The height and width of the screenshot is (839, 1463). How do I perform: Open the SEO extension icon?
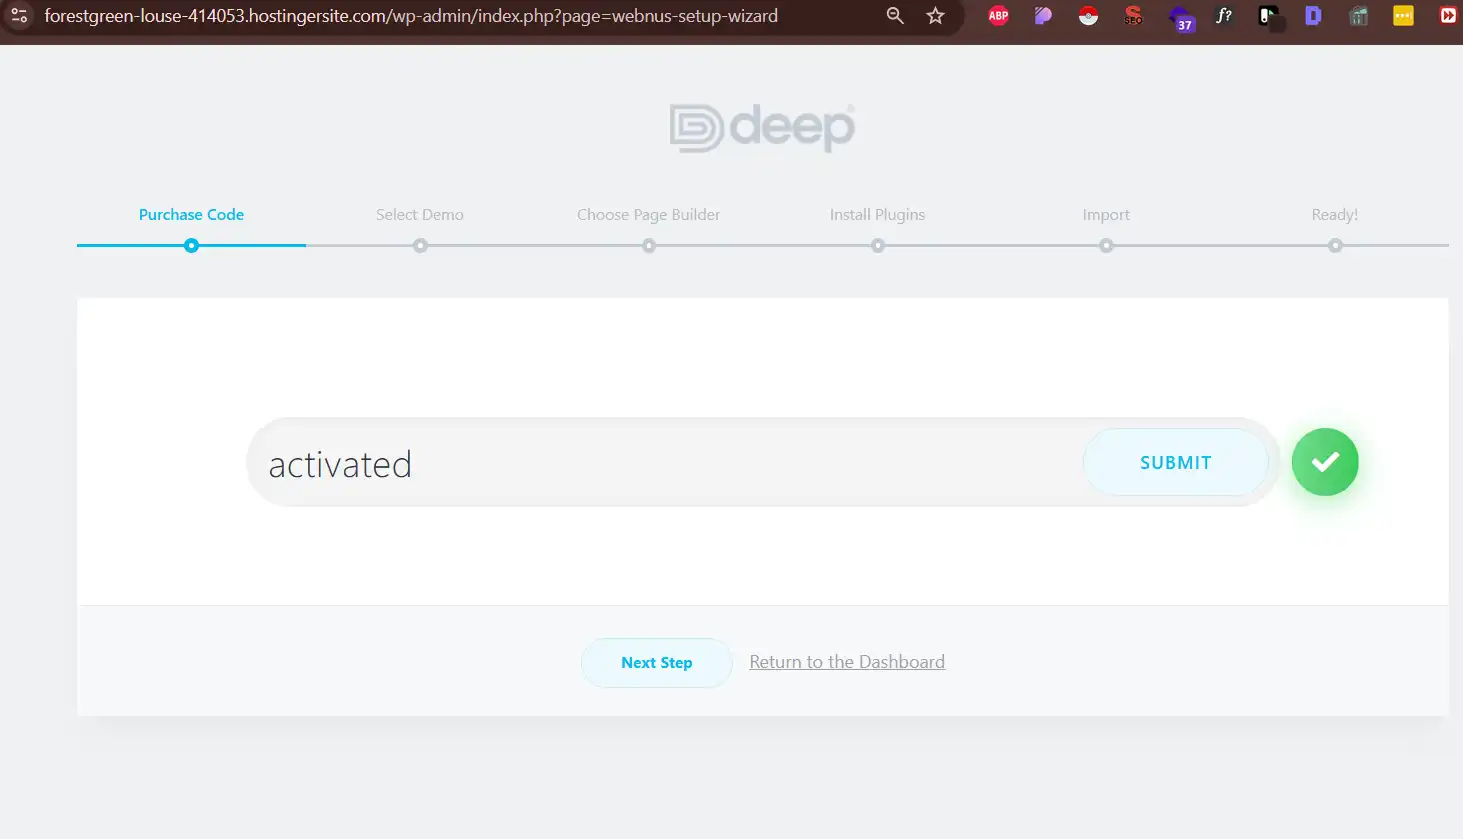pyautogui.click(x=1133, y=15)
